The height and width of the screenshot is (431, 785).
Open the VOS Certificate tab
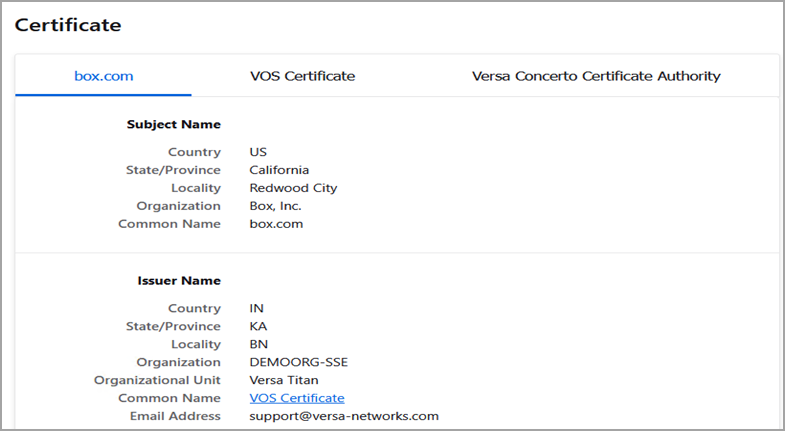pyautogui.click(x=302, y=76)
